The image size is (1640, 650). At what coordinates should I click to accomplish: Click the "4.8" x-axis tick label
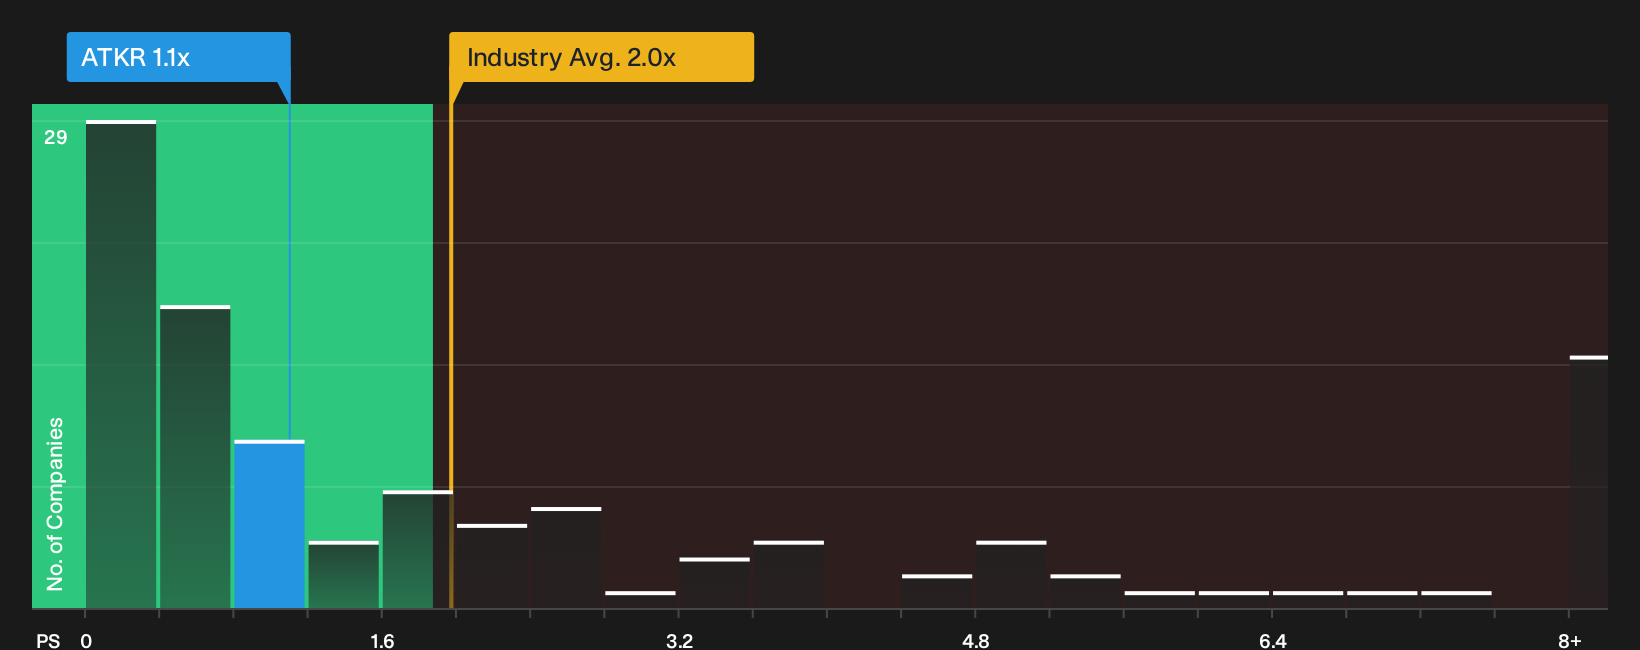pos(976,640)
